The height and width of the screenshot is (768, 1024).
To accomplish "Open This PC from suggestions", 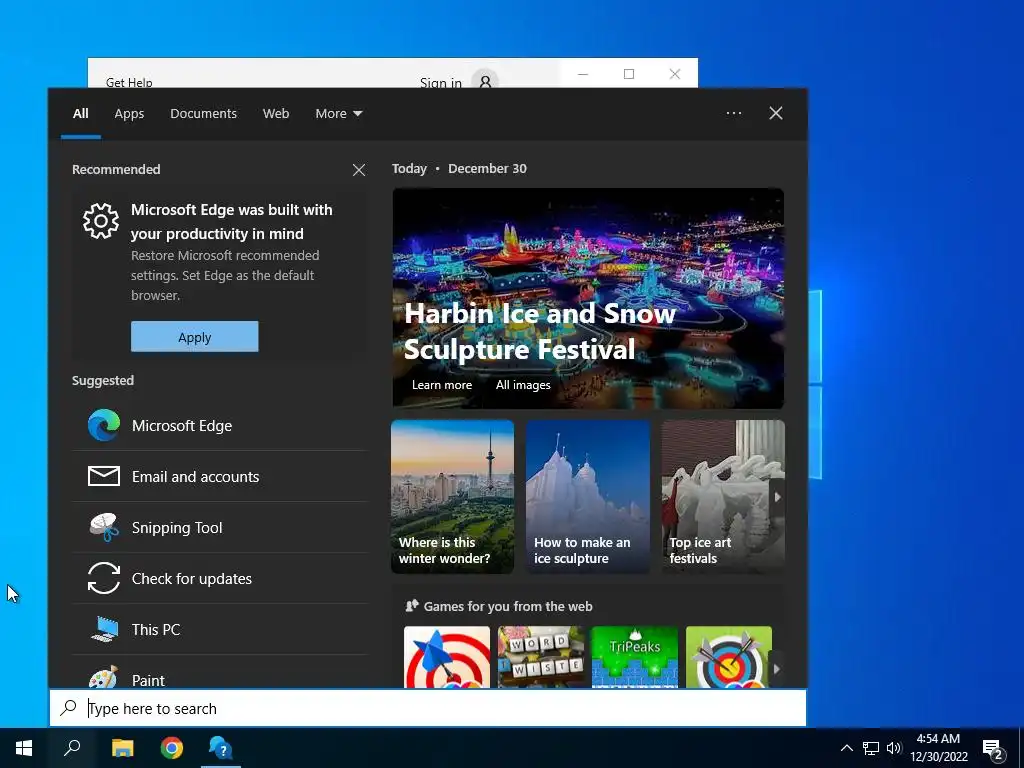I will [219, 630].
